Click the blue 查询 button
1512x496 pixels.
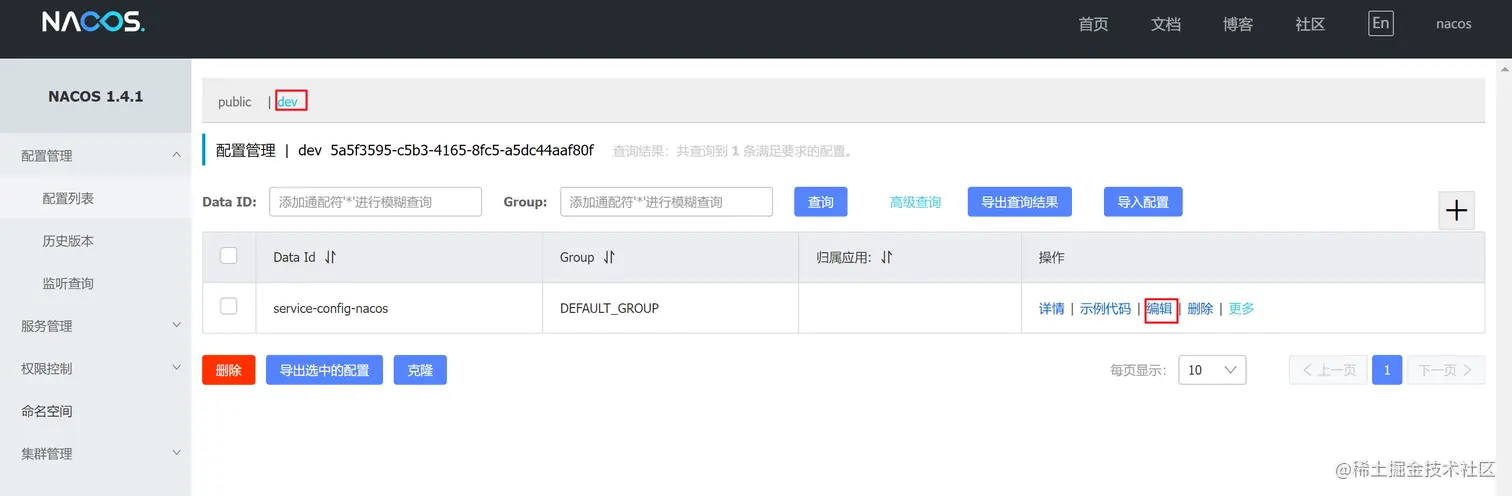pyautogui.click(x=821, y=201)
